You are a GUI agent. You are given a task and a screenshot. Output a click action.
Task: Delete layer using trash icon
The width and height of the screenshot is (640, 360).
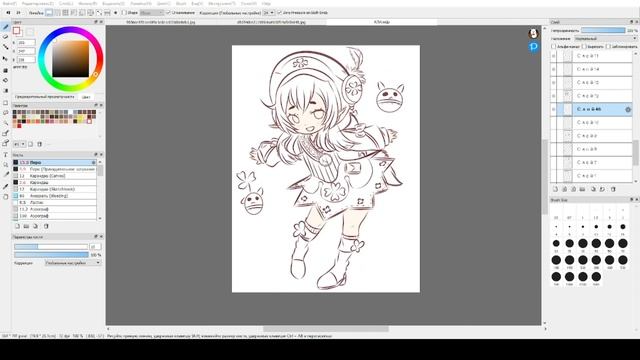[x=613, y=189]
